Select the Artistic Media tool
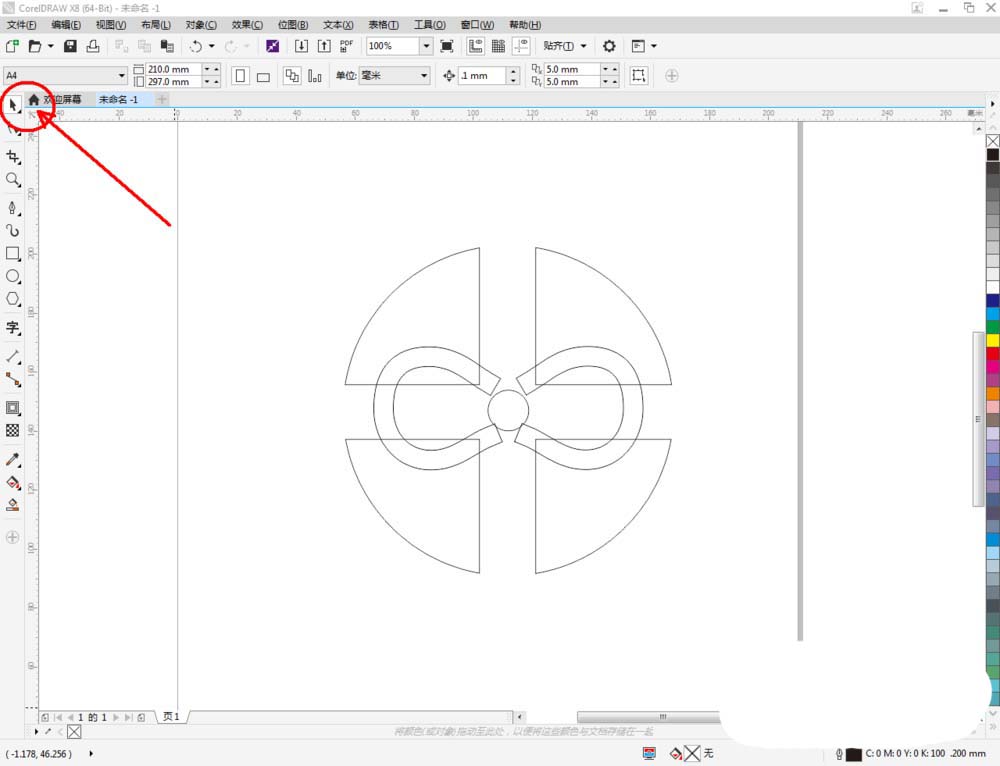 13,230
